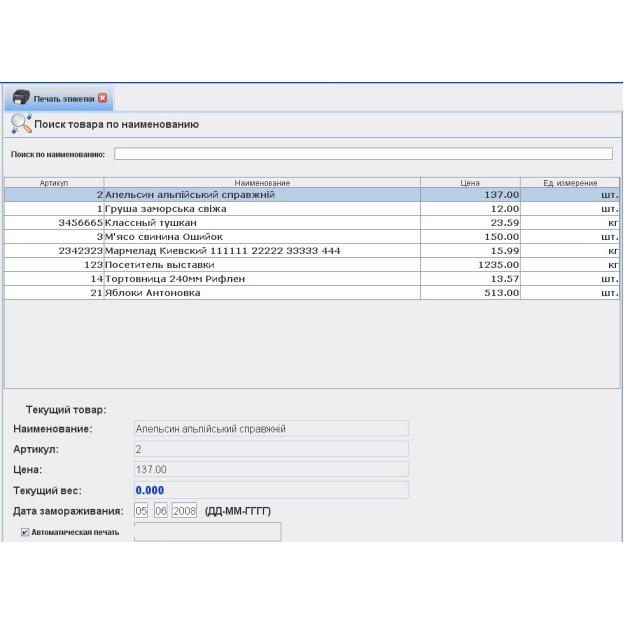Image resolution: width=625 pixels, height=625 pixels.
Task: Click the magnifier search icon
Action: point(21,124)
